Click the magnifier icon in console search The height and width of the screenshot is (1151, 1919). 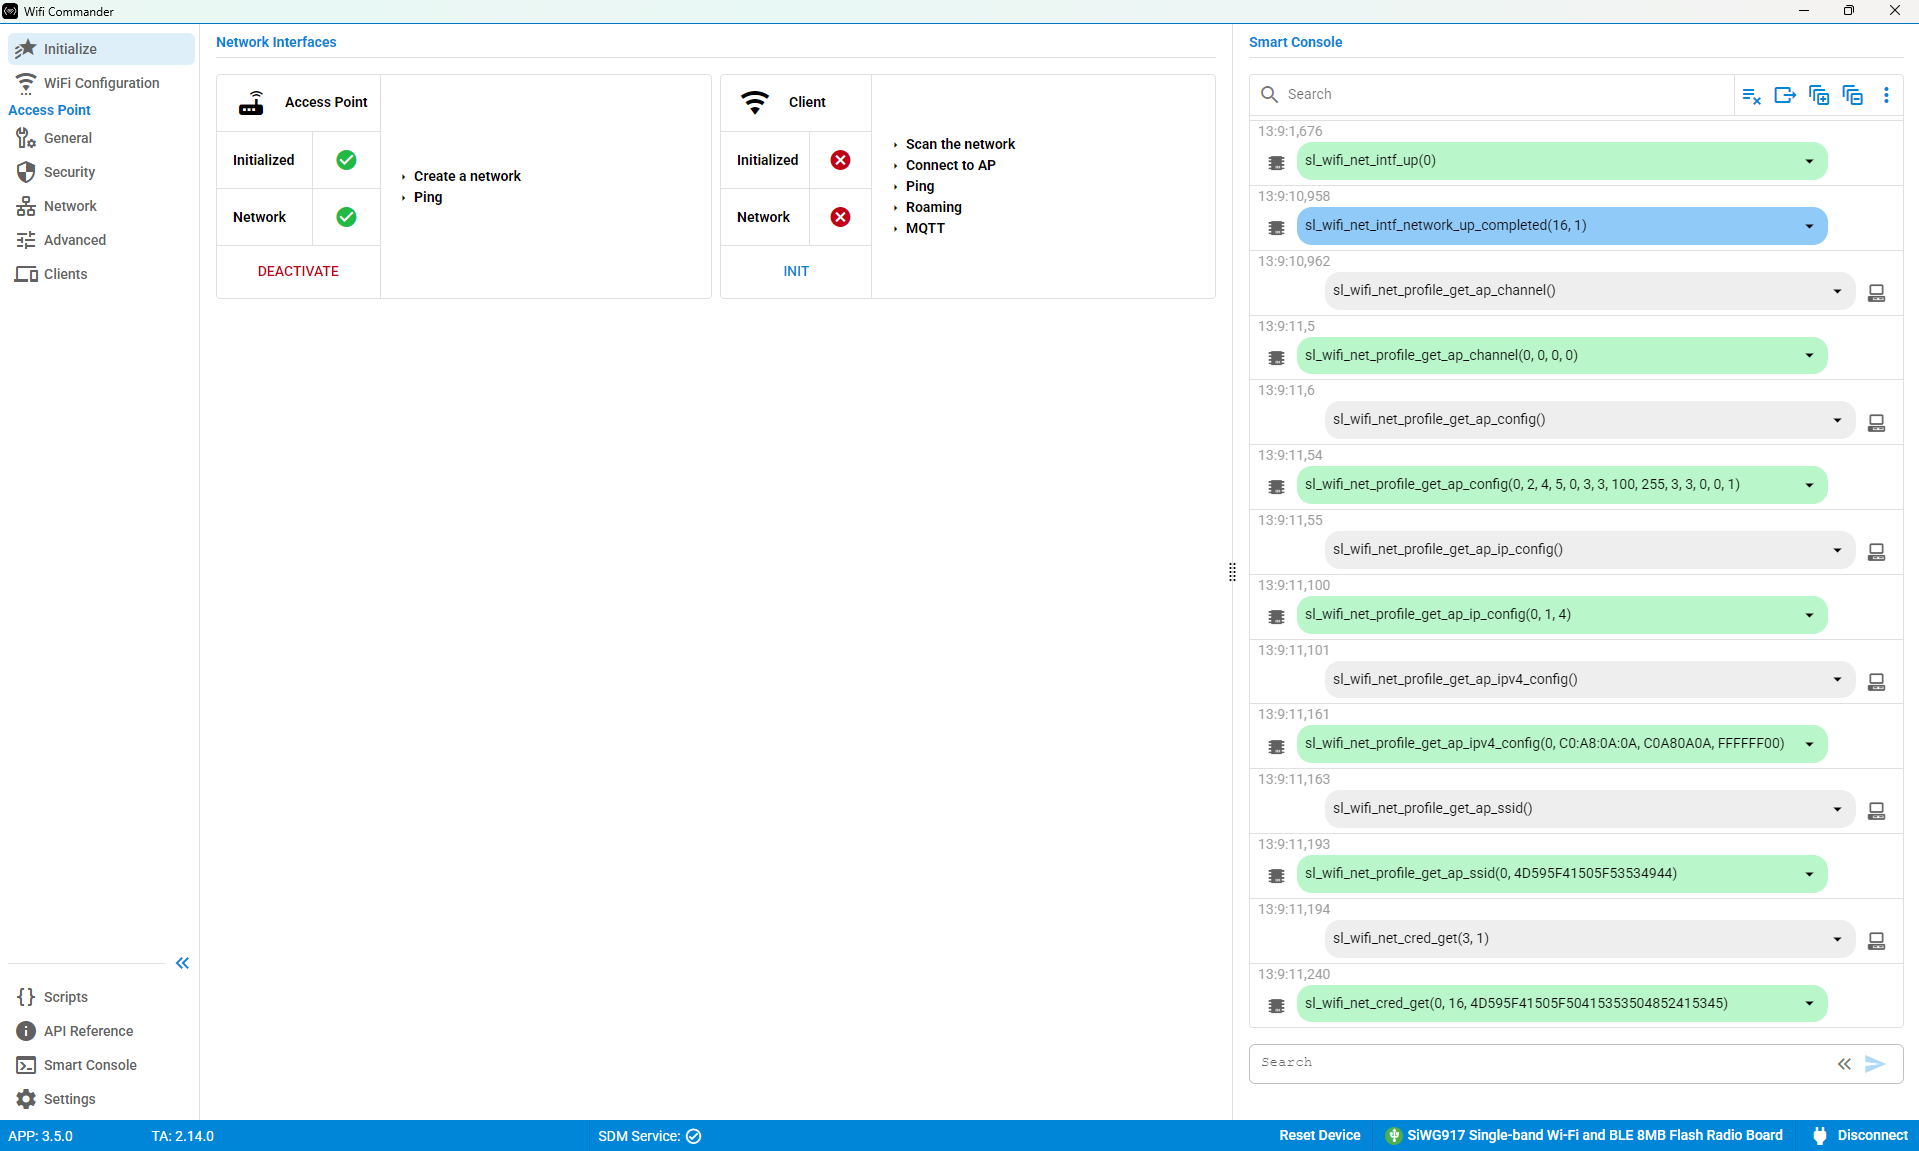tap(1269, 94)
